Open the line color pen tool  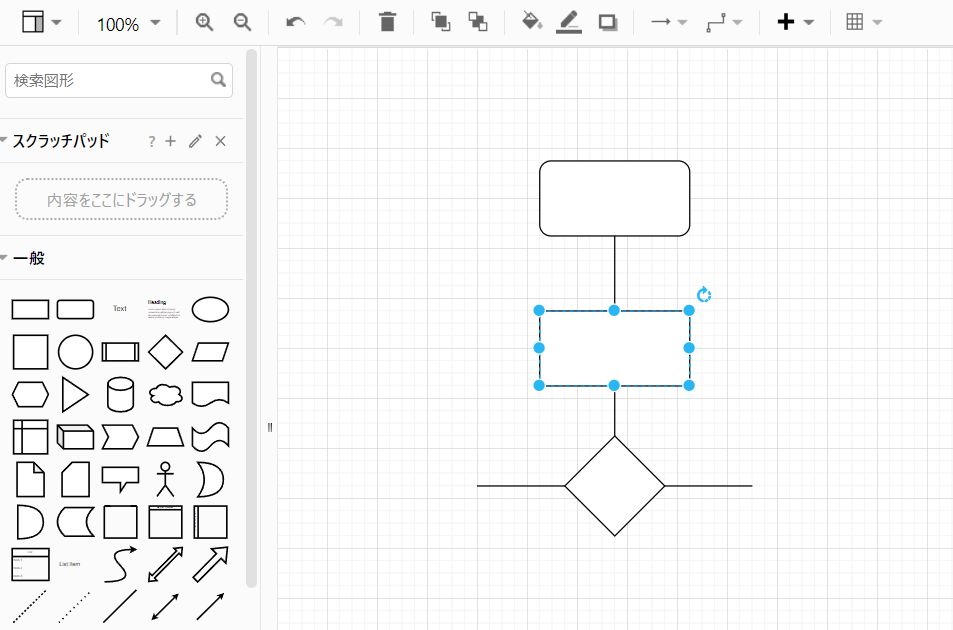click(x=569, y=22)
